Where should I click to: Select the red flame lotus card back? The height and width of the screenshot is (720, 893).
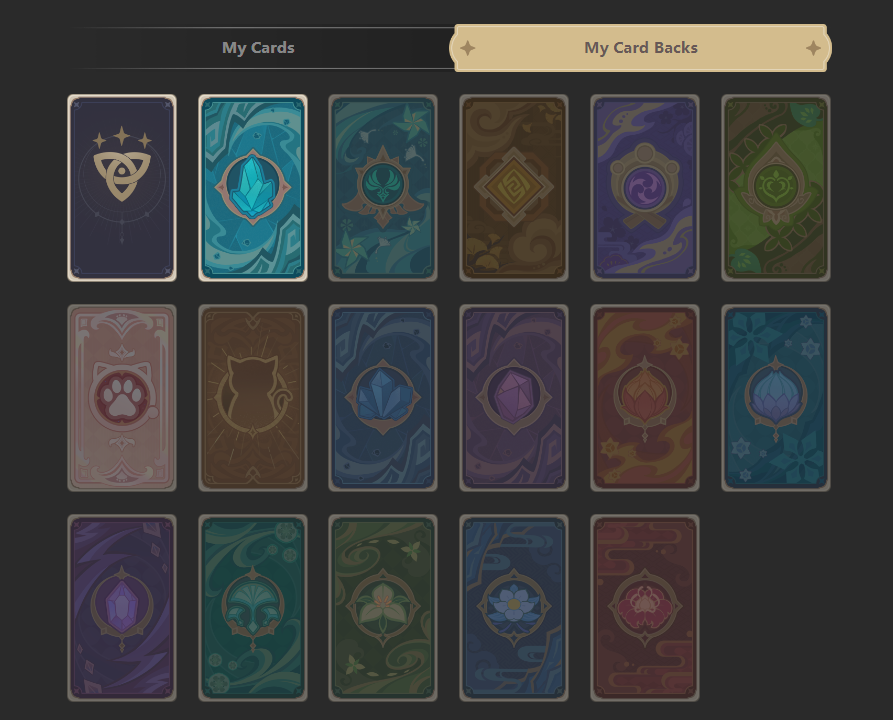click(645, 398)
